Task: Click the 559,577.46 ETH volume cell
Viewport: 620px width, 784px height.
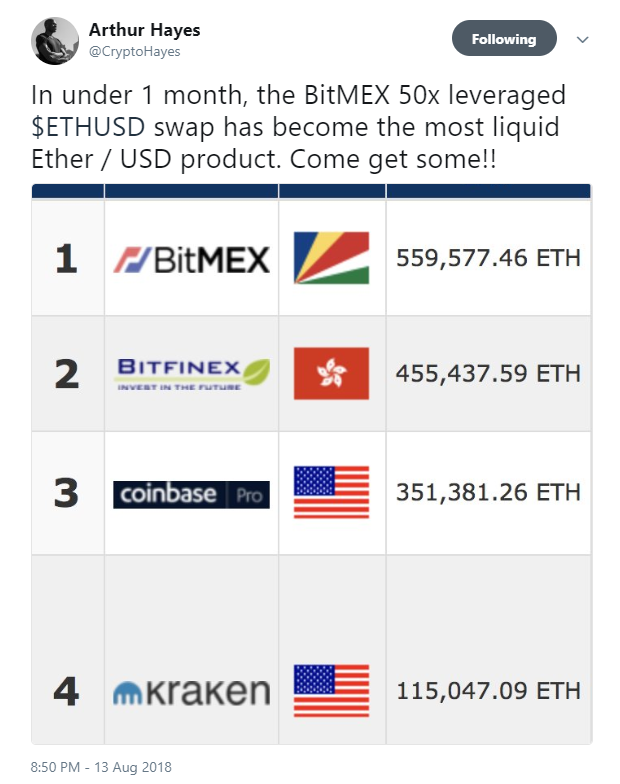Action: point(488,259)
